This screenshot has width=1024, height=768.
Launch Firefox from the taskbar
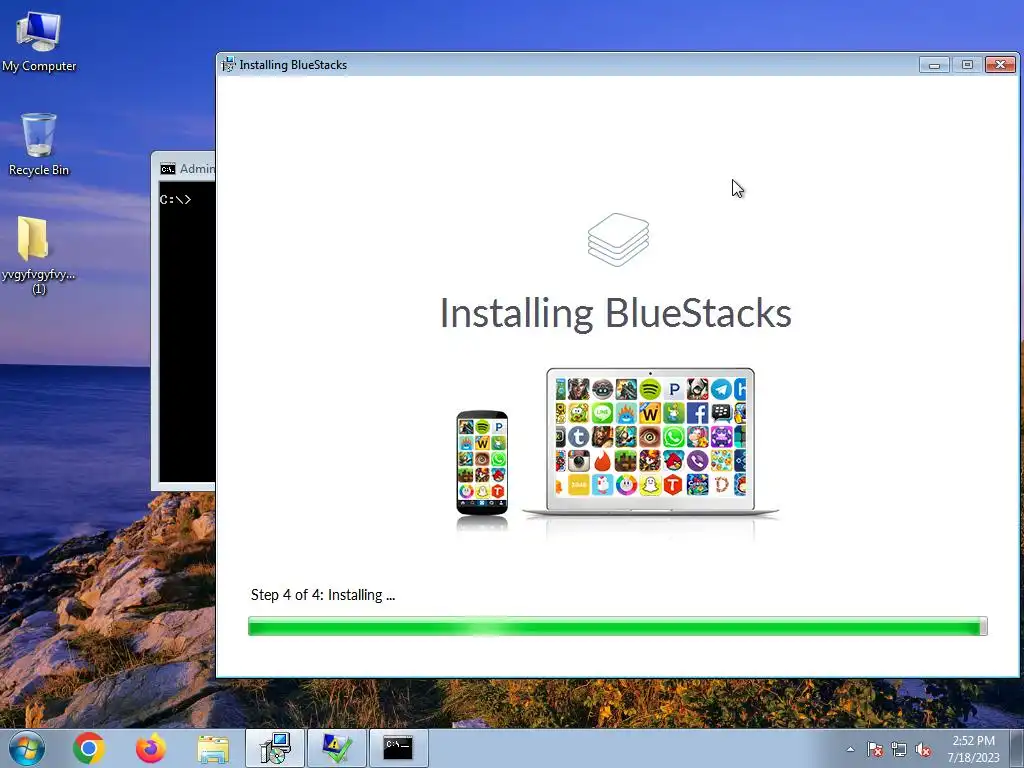tap(150, 748)
